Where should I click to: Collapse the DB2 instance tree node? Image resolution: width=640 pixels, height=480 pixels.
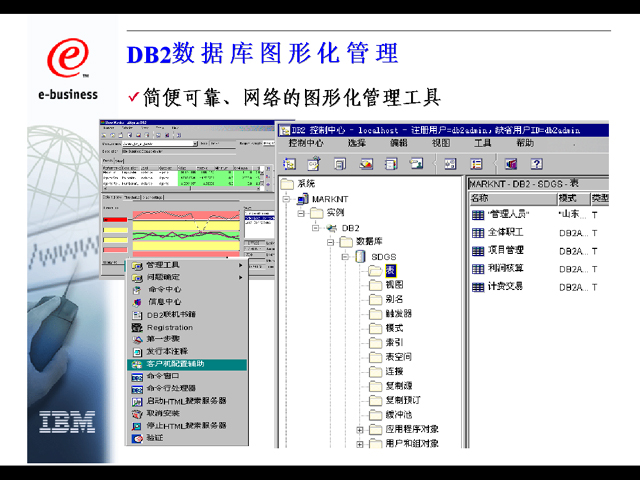click(x=316, y=228)
